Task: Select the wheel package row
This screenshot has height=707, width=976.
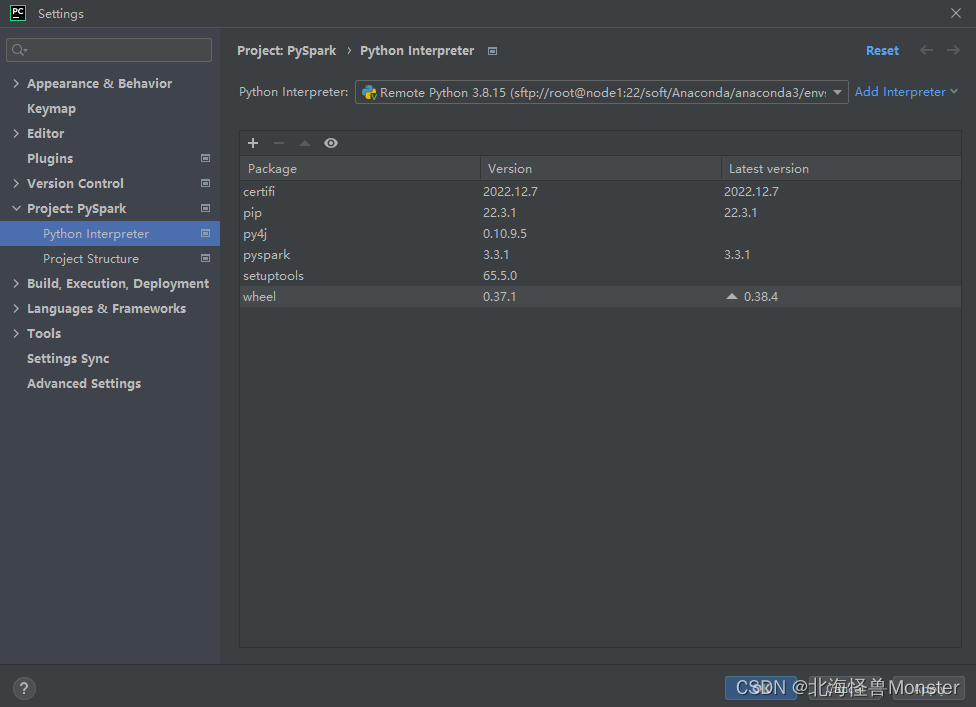Action: tap(600, 297)
